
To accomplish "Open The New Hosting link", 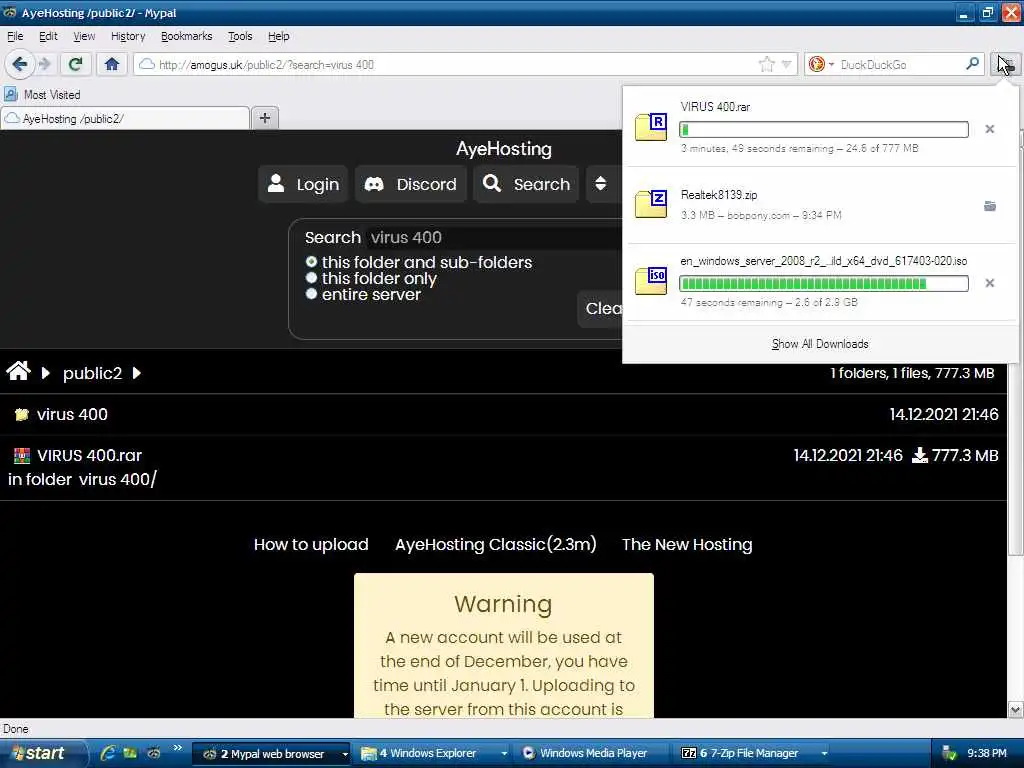I will click(687, 544).
